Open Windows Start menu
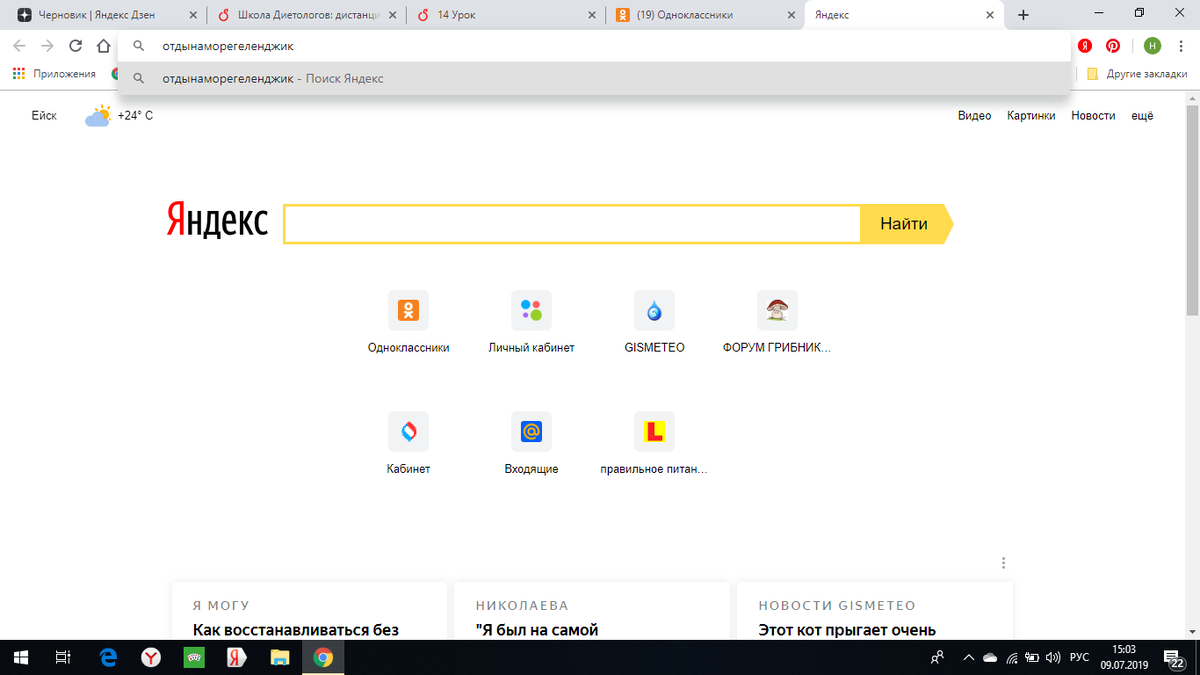 click(x=22, y=657)
